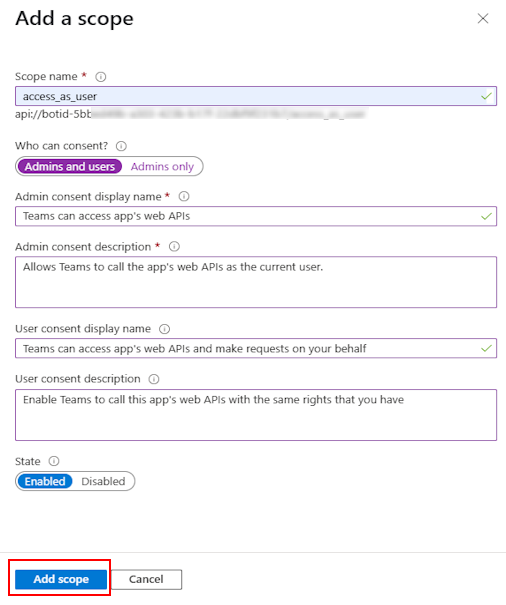Click the api://botid application URI text
The width and height of the screenshot is (506, 605).
click(190, 114)
